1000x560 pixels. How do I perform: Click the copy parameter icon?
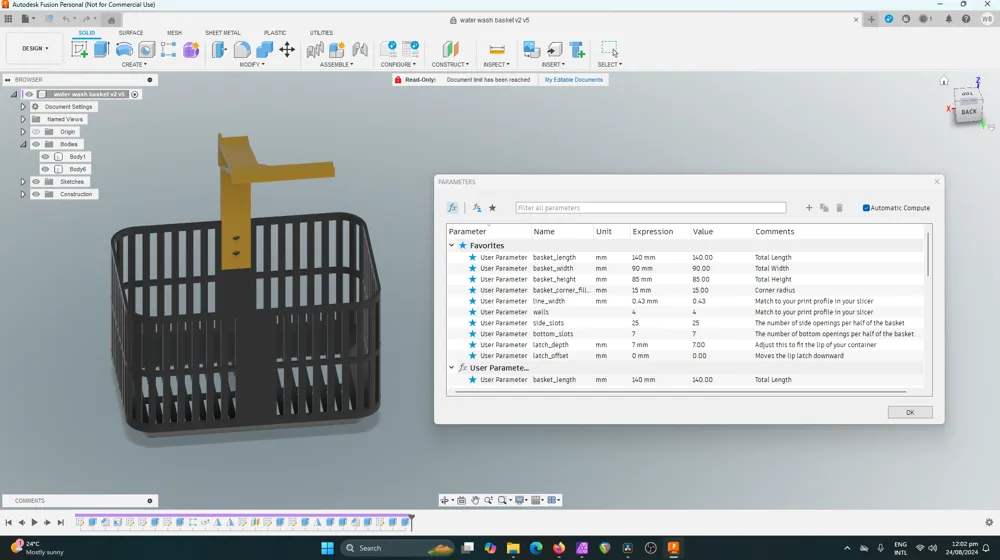pos(824,208)
